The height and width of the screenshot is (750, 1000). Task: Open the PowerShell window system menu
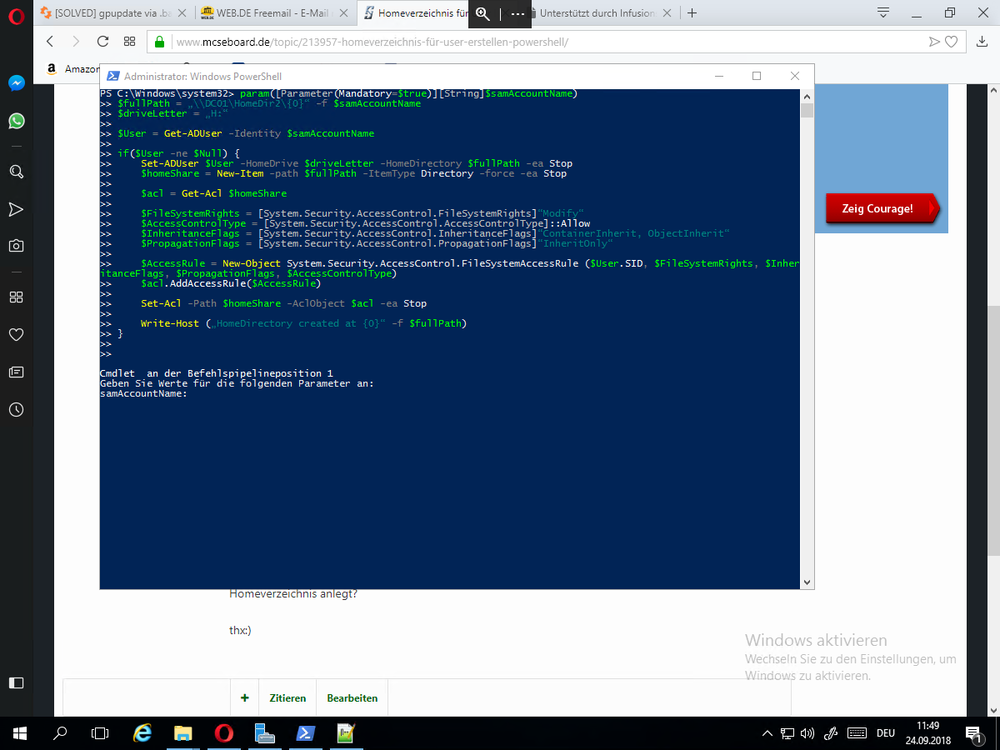click(x=113, y=76)
